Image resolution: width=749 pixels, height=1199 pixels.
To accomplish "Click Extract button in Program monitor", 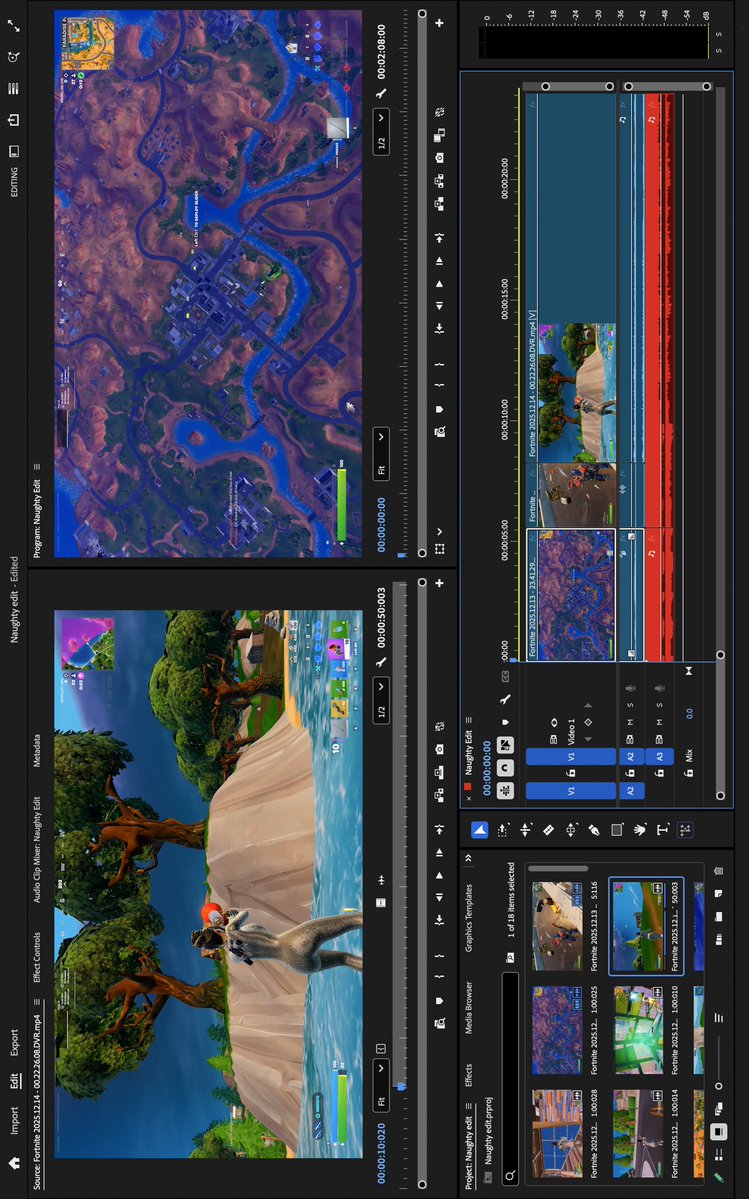I will coord(439,180).
